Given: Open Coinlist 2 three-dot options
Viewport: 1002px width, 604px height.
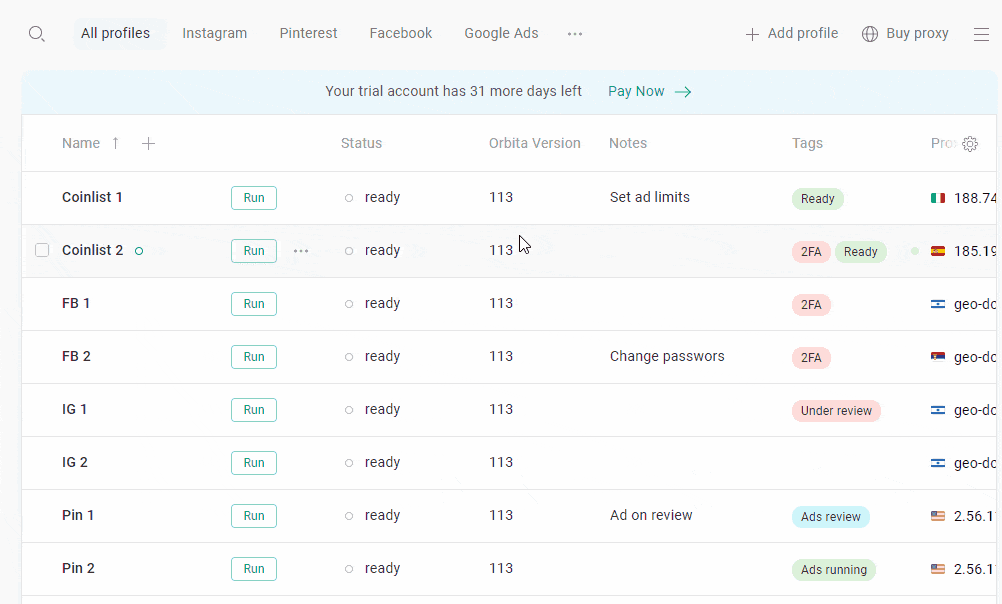Looking at the screenshot, I should point(301,251).
